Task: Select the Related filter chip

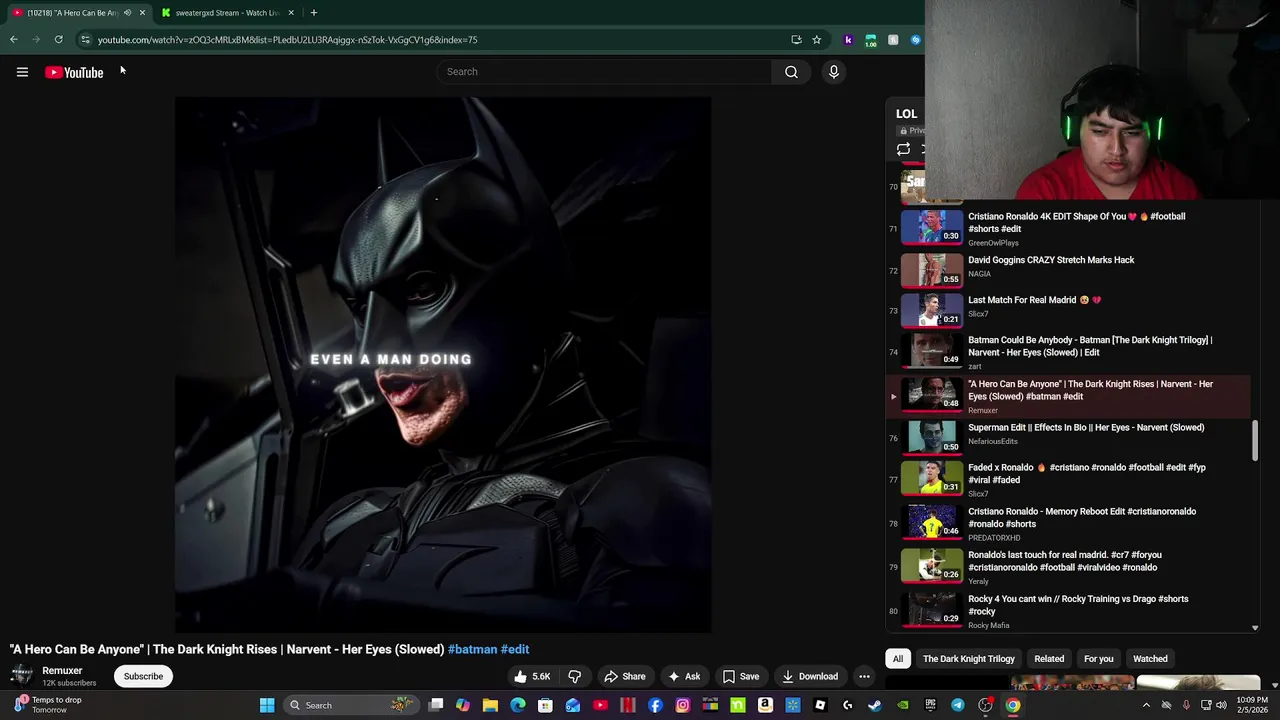Action: [x=1049, y=659]
